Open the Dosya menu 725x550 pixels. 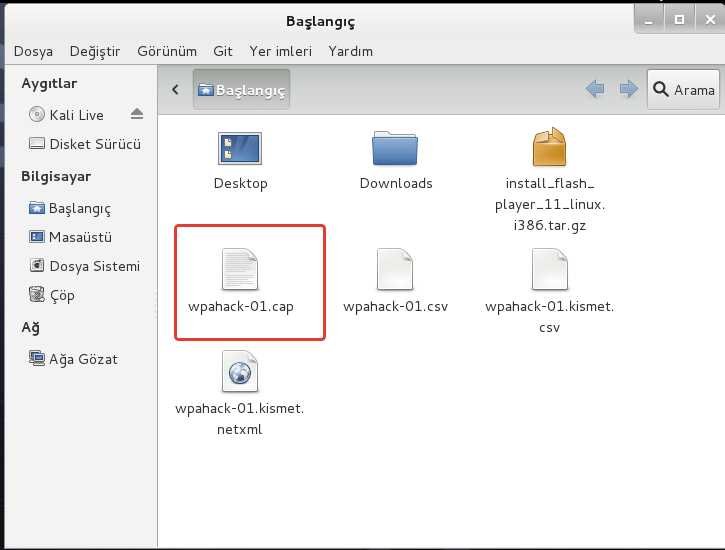33,51
